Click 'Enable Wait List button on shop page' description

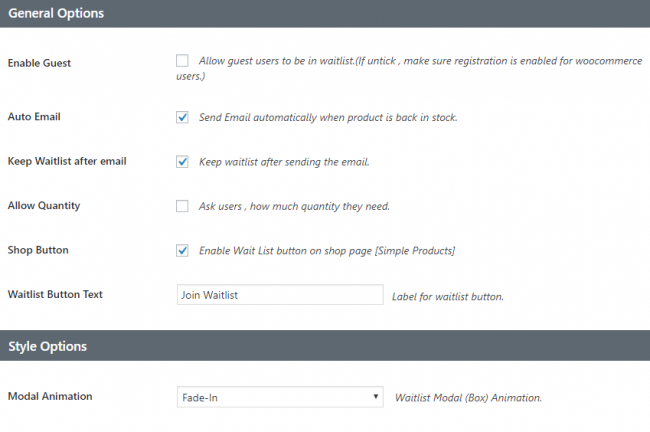327,250
